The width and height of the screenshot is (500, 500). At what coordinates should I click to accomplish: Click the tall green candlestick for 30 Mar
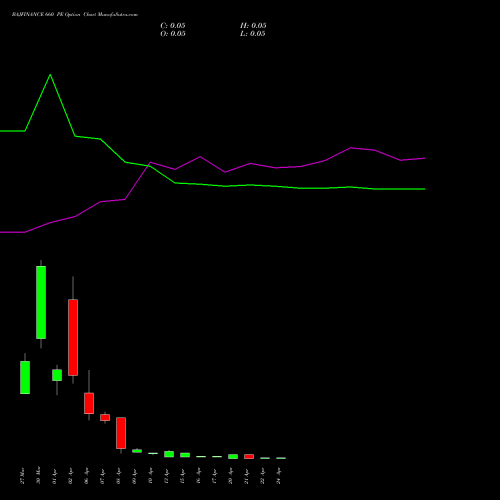pos(41,302)
